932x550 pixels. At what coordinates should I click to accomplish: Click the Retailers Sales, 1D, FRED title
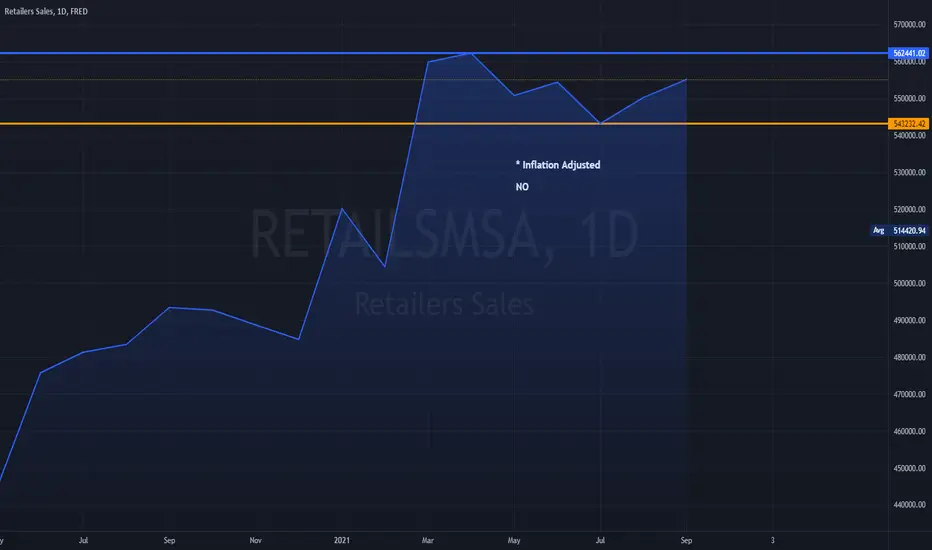tap(46, 11)
